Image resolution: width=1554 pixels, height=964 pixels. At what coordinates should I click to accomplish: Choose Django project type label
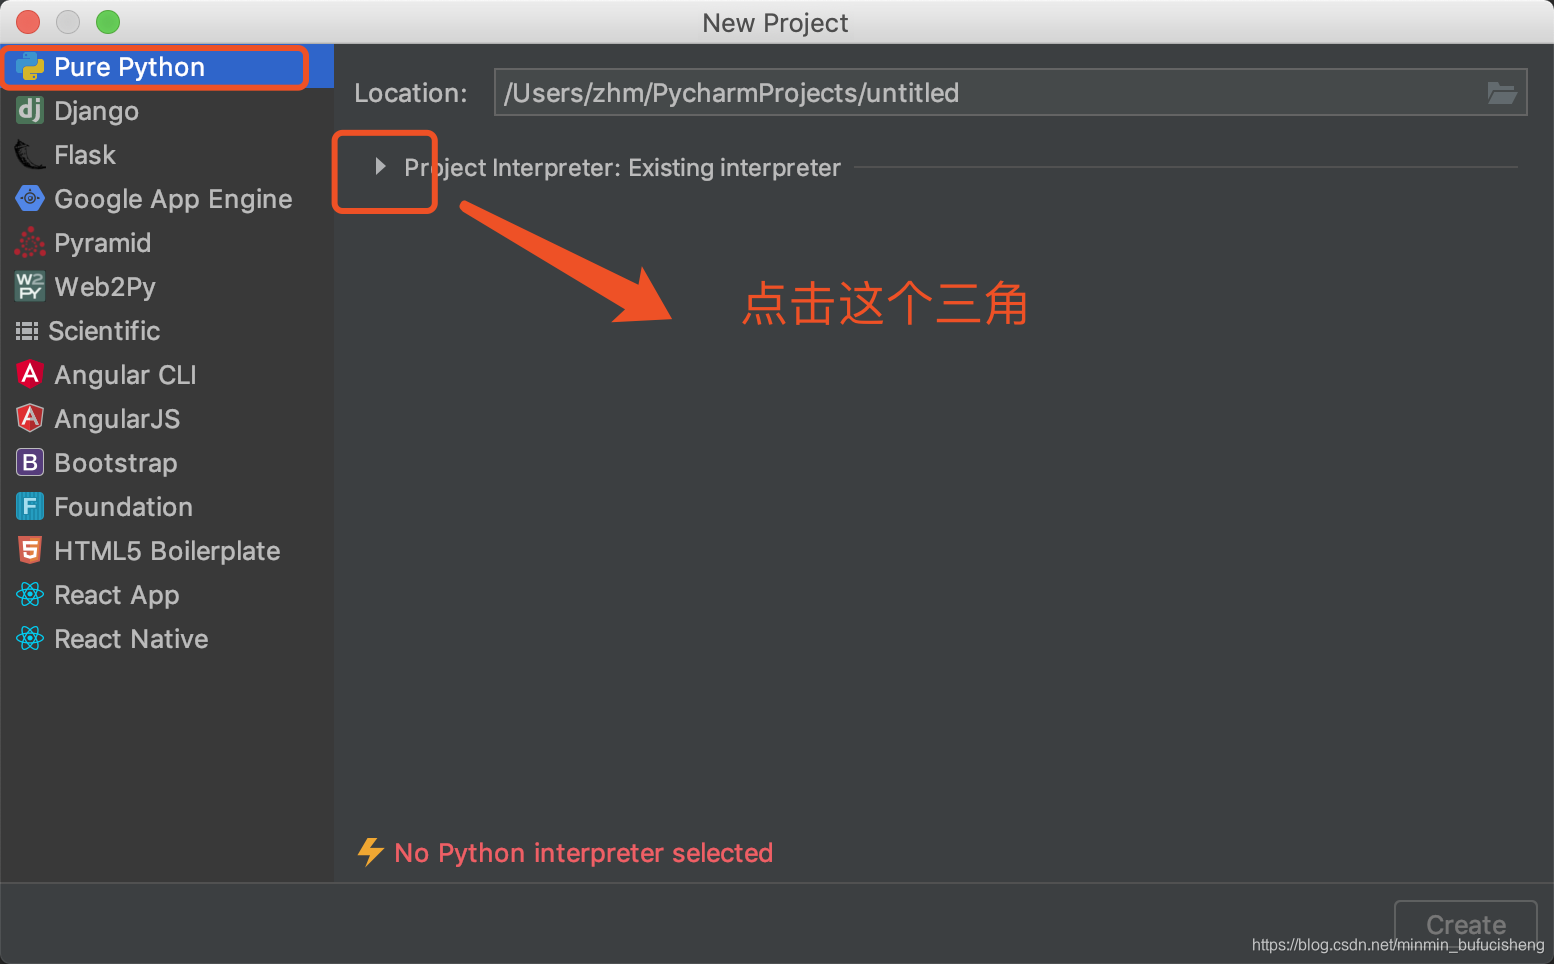tap(96, 111)
